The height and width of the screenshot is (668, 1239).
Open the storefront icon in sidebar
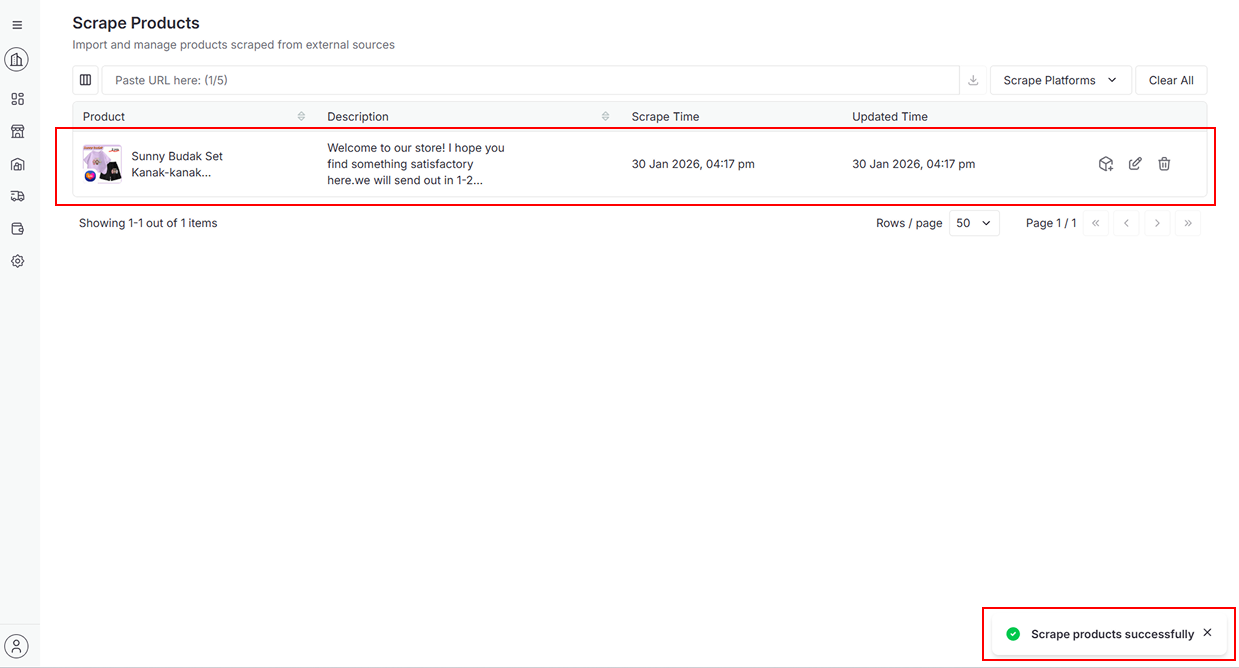pyautogui.click(x=17, y=132)
